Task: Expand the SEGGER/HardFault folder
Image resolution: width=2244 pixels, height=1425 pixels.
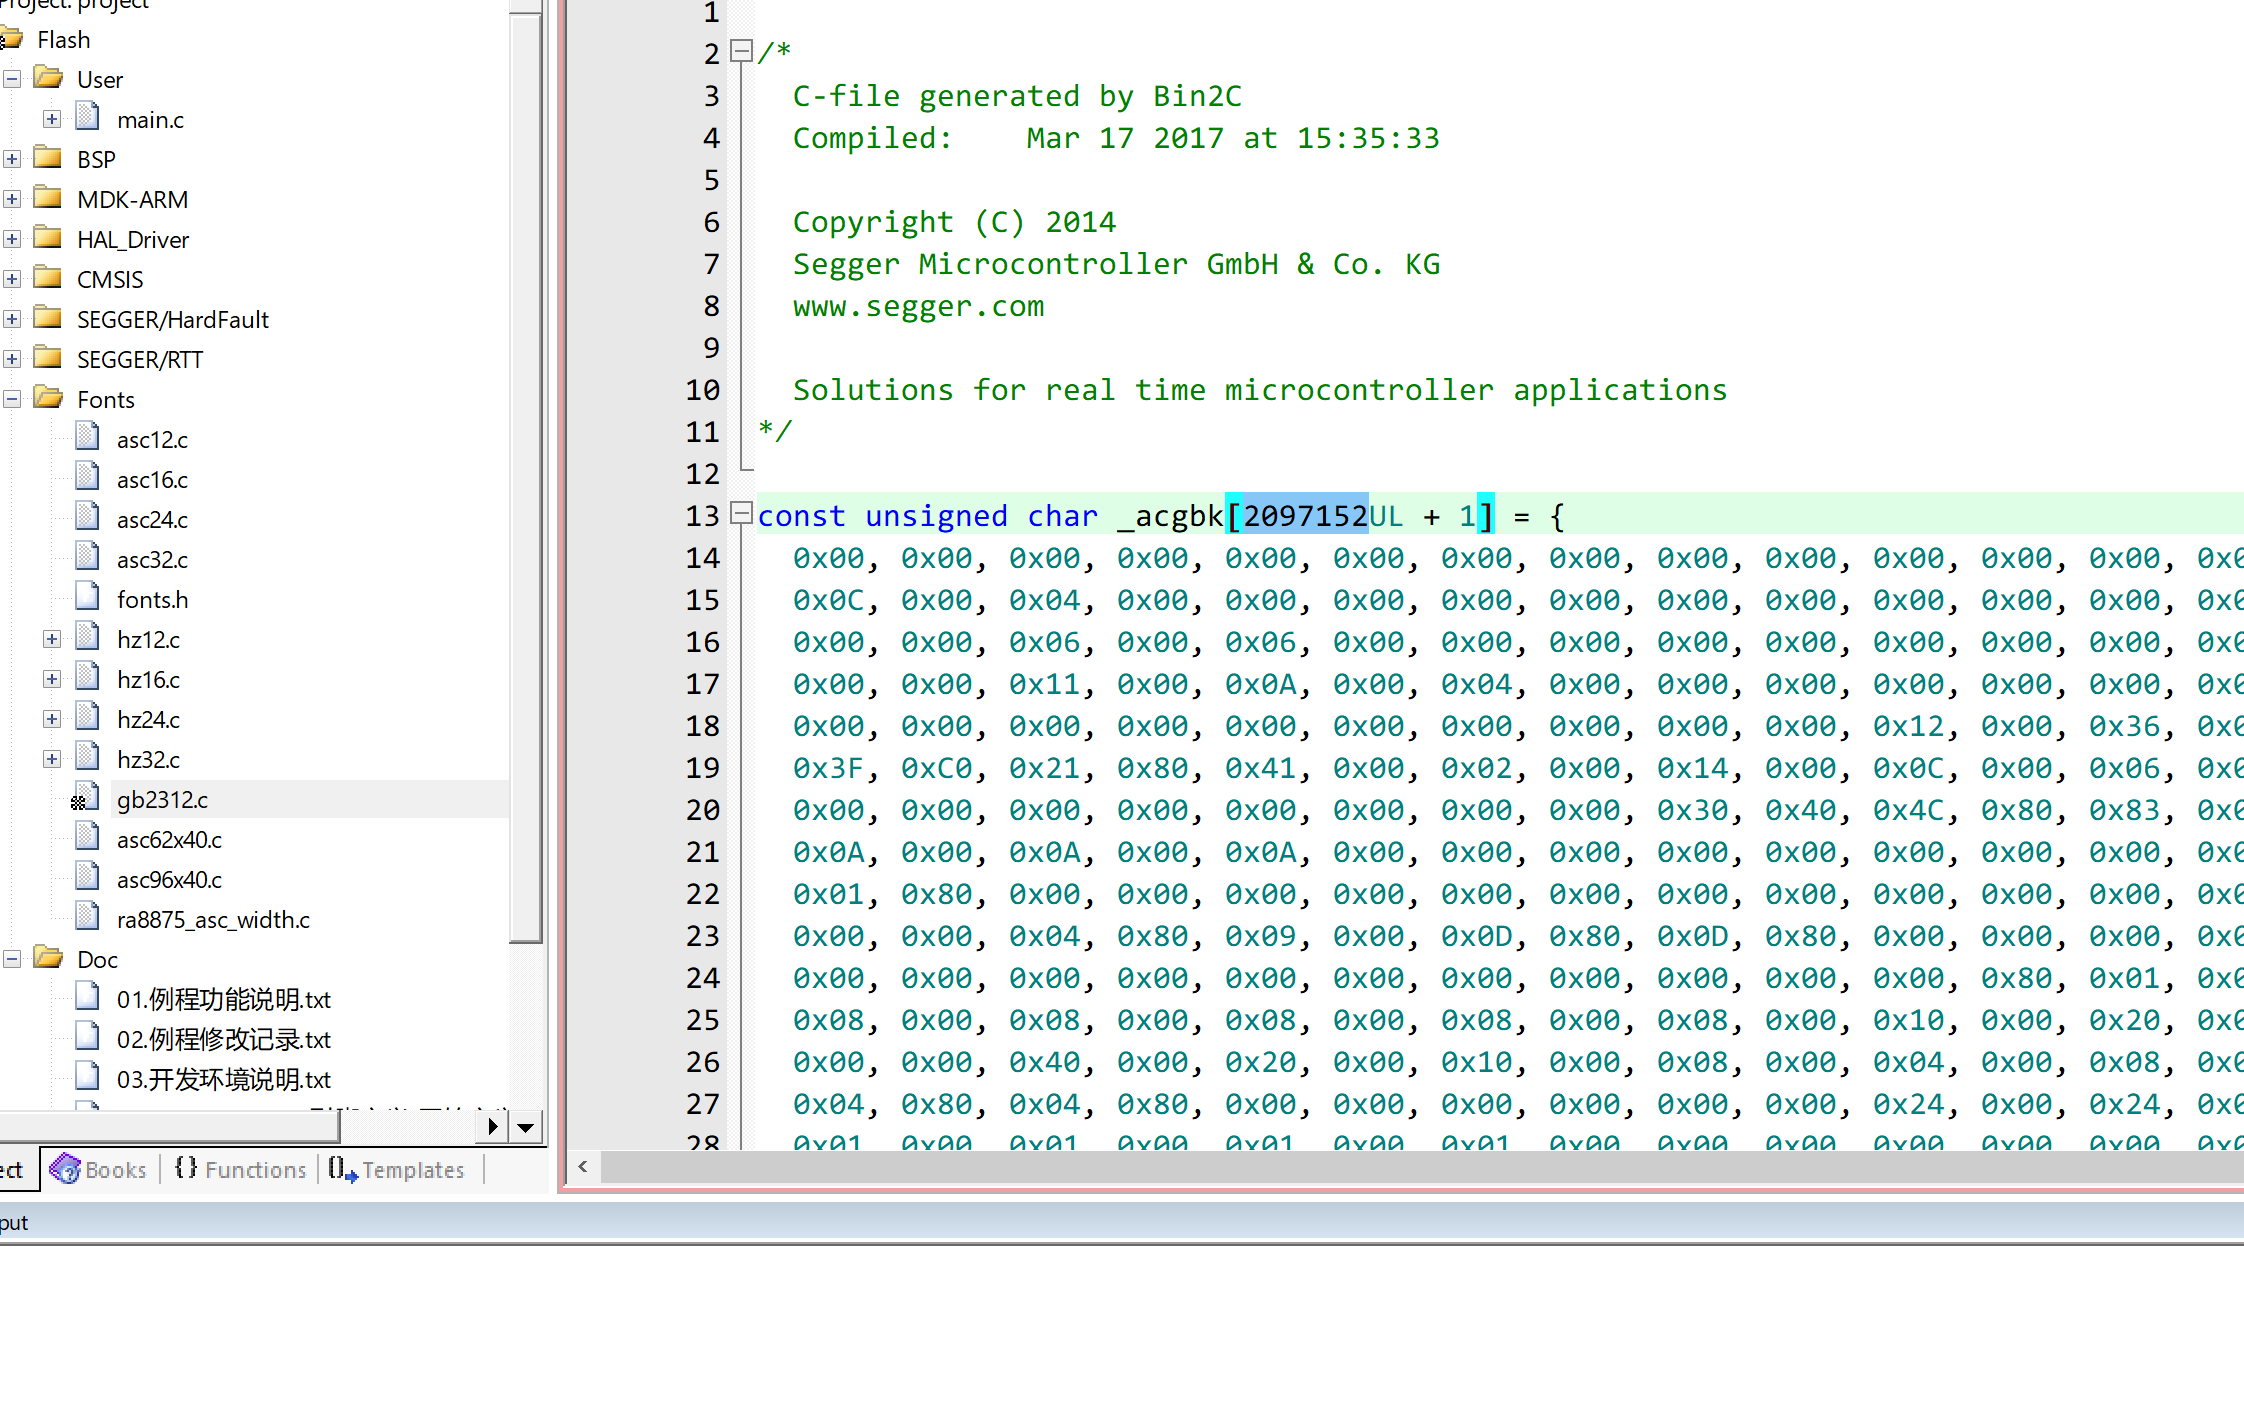Action: click(x=12, y=319)
